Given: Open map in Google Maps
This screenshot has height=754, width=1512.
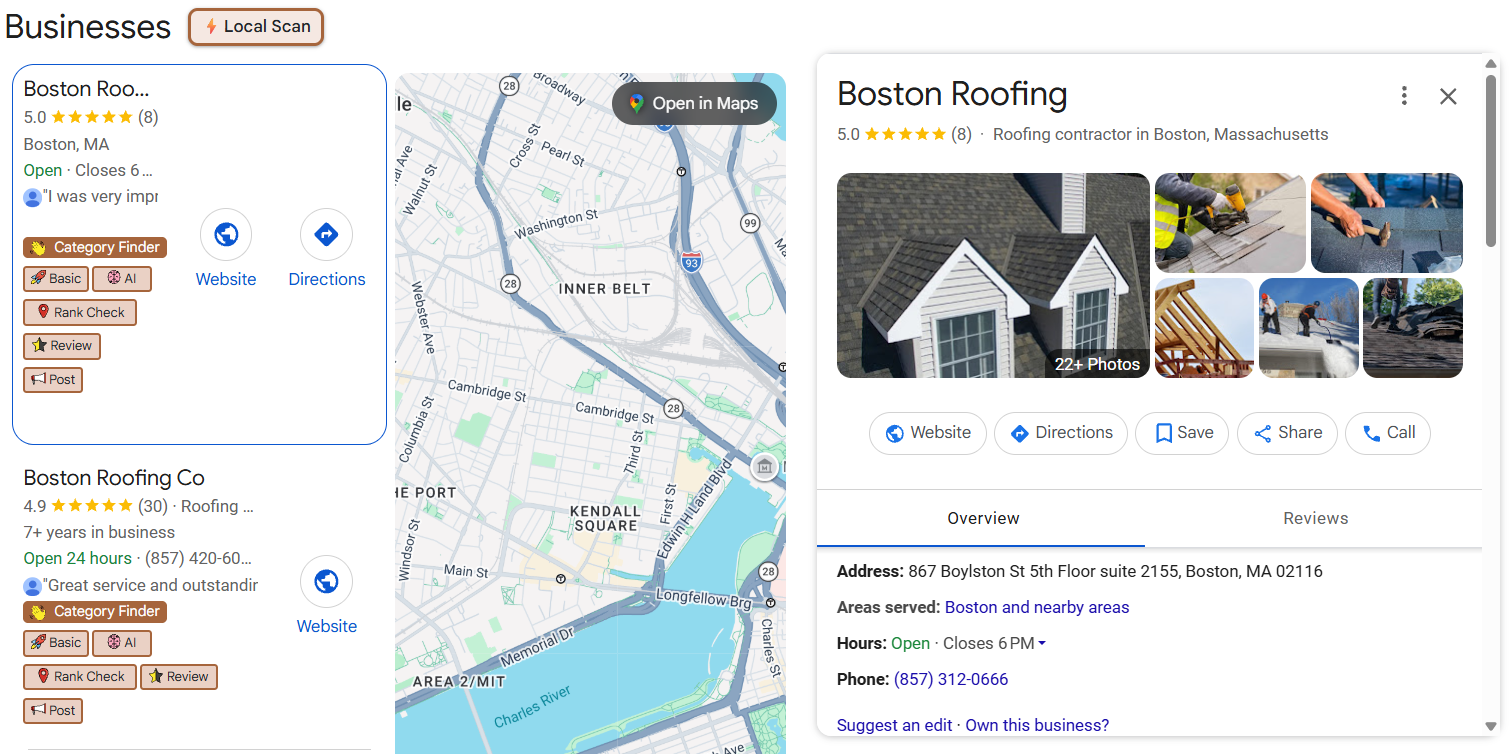Looking at the screenshot, I should (694, 103).
